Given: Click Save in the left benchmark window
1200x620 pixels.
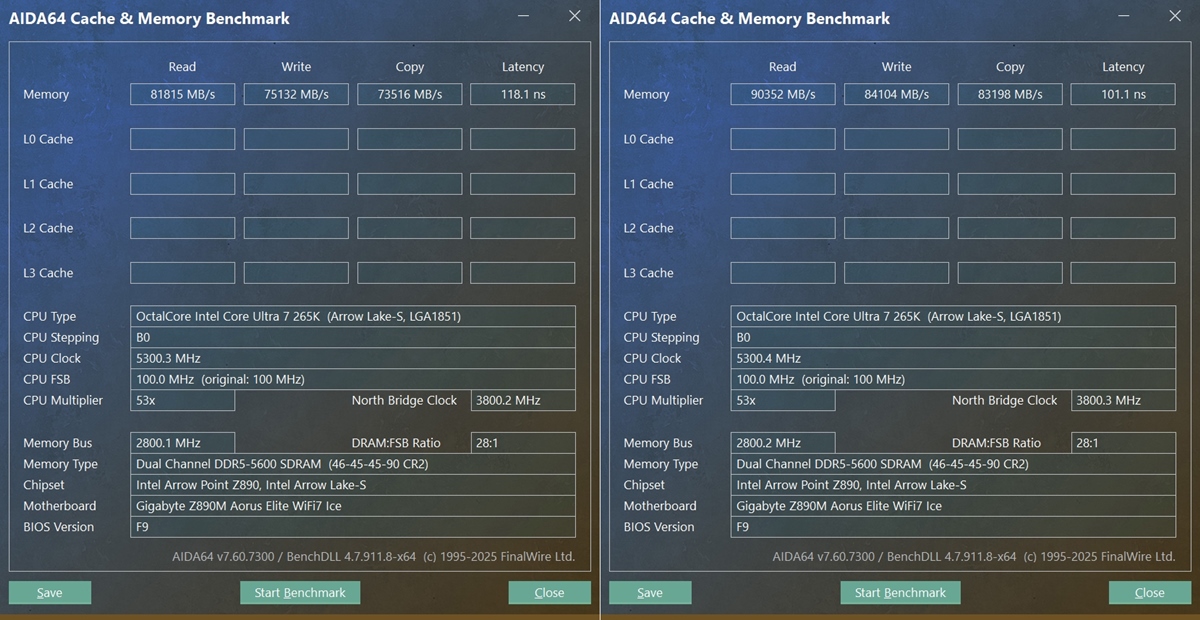Looking at the screenshot, I should 50,593.
